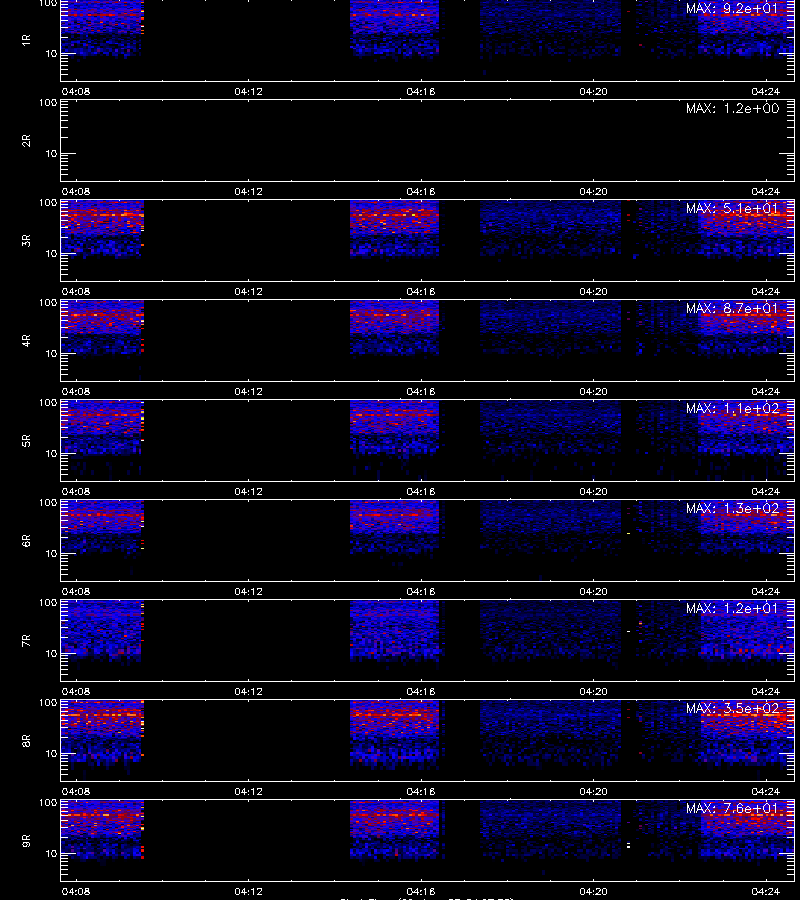Click the 04:20 time label under panel 4R
The height and width of the screenshot is (900, 800).
(x=593, y=391)
